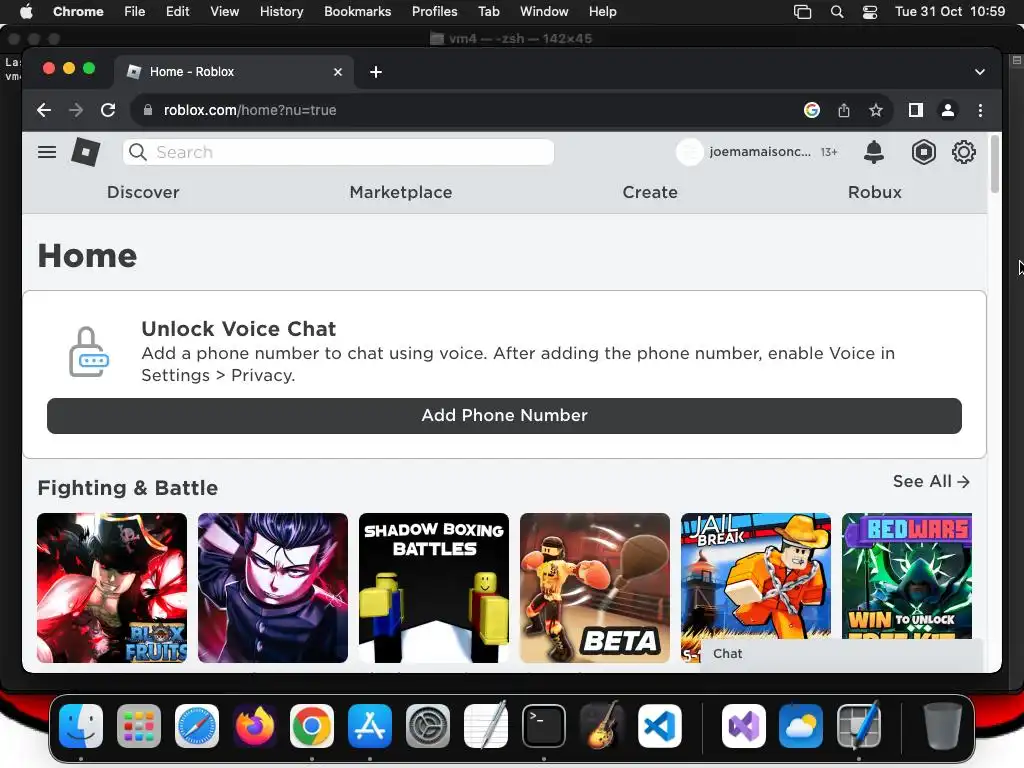The height and width of the screenshot is (768, 1024).
Task: Click the Add Phone Number button
Action: [504, 415]
